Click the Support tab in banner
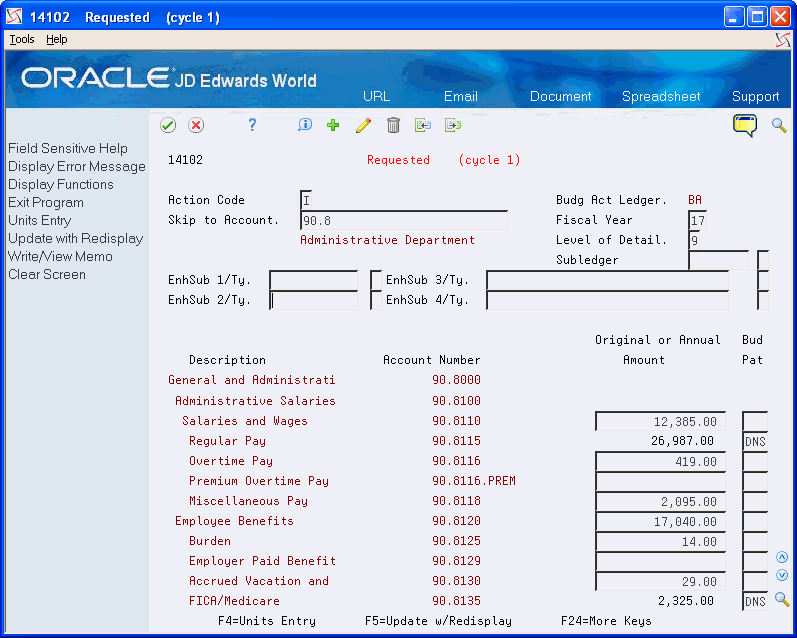Image resolution: width=797 pixels, height=638 pixels. [755, 96]
